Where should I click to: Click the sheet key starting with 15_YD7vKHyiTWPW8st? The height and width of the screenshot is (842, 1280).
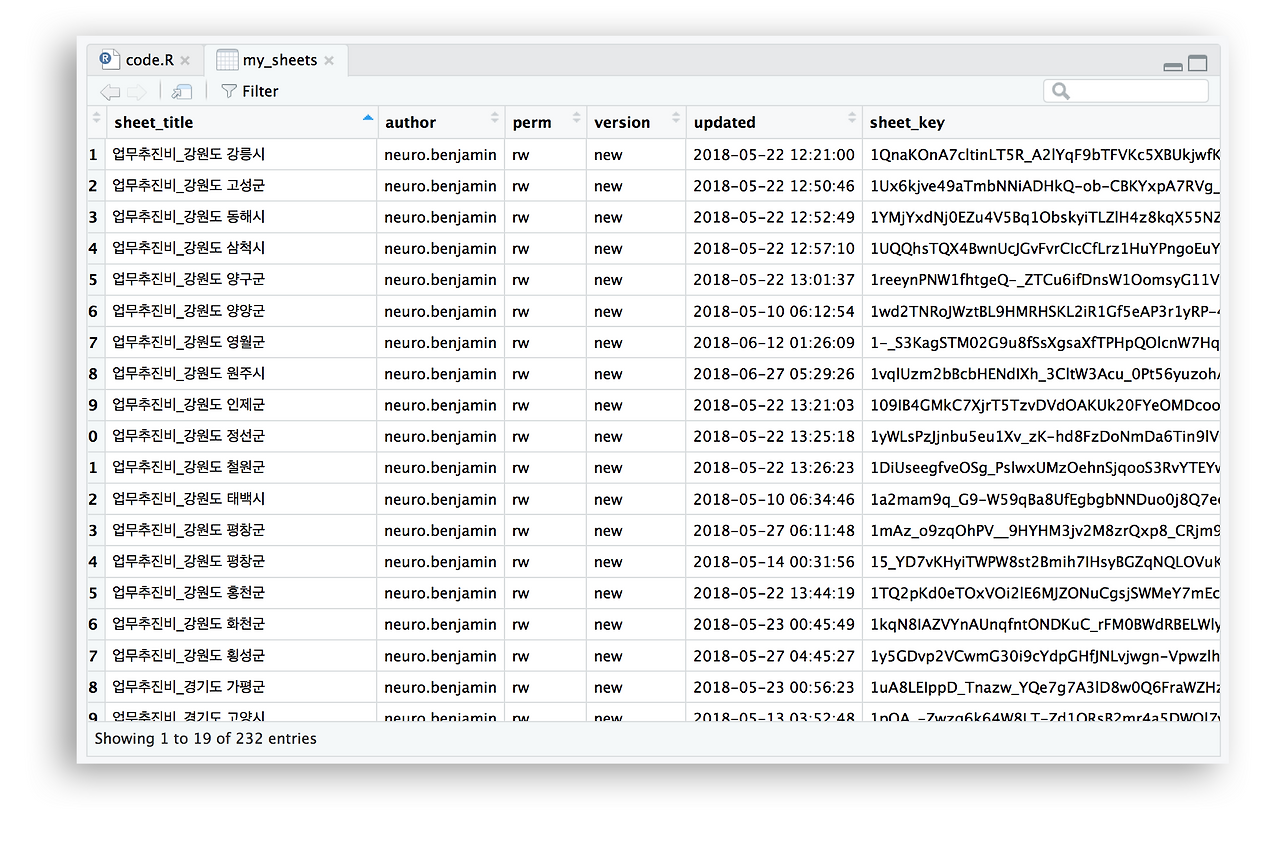pyautogui.click(x=1045, y=562)
